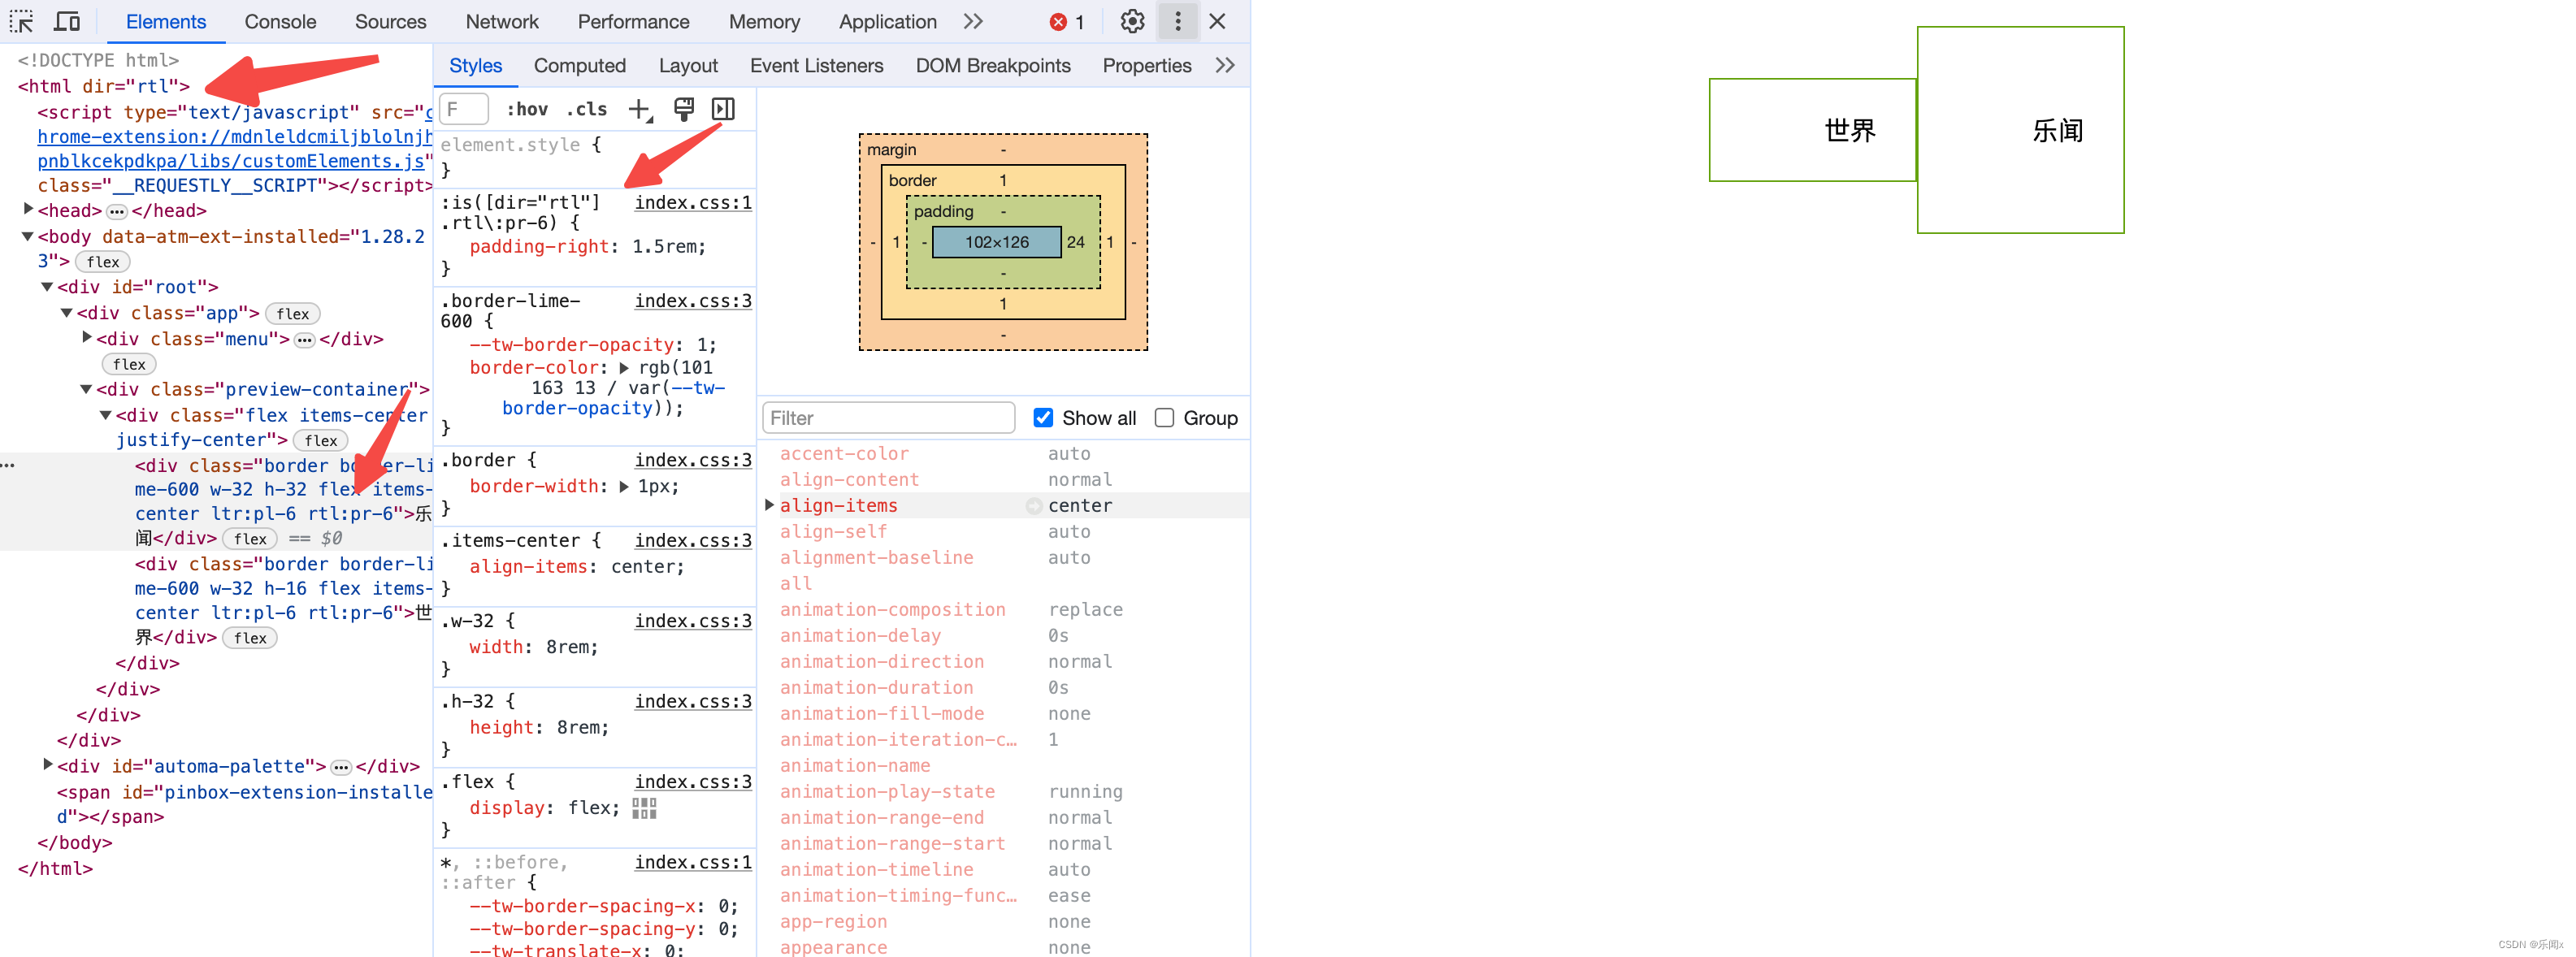The image size is (2576, 957).
Task: Focus the styles filter field
Action: (465, 109)
